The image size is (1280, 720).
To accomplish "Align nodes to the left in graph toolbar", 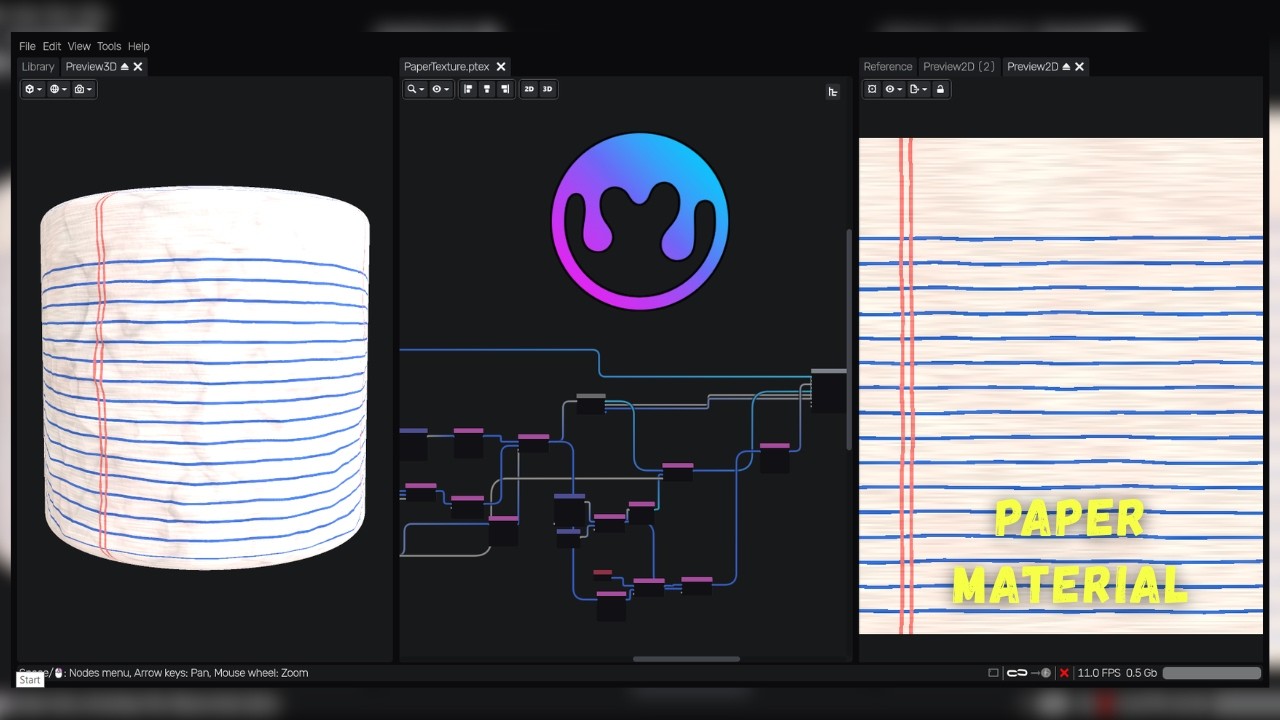I will tap(468, 89).
